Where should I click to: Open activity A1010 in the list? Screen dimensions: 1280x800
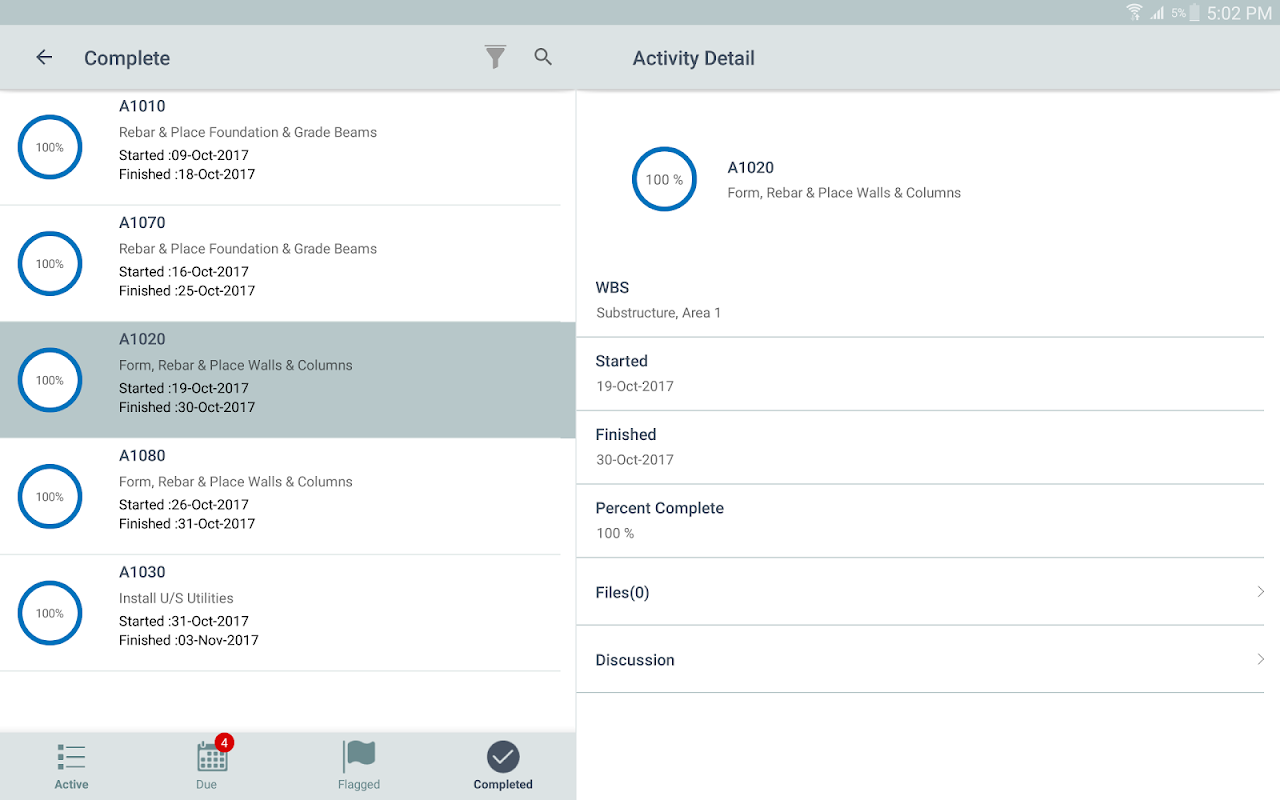coord(280,147)
